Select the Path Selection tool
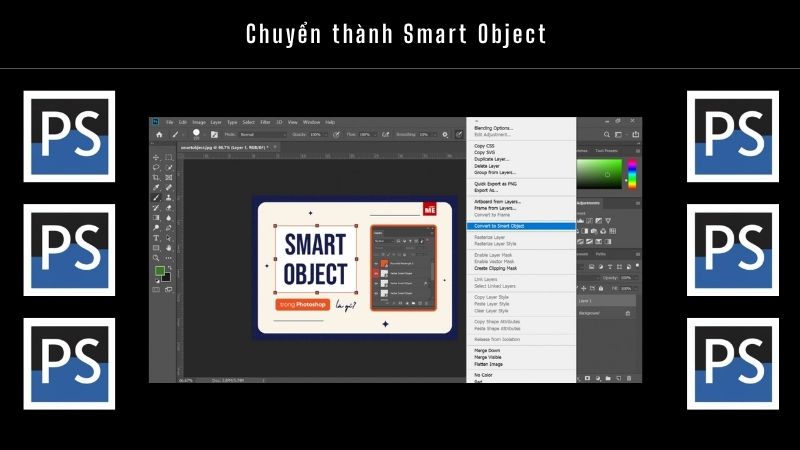Screen dimensions: 800x450 point(168,238)
